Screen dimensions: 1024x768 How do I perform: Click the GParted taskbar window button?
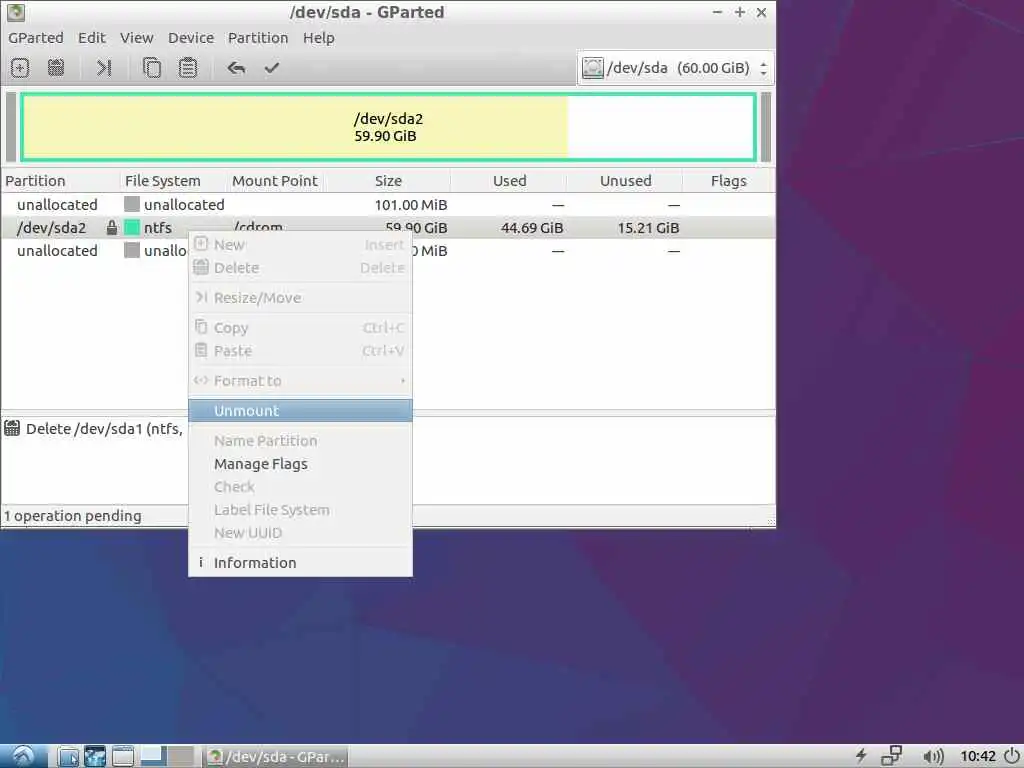point(275,757)
